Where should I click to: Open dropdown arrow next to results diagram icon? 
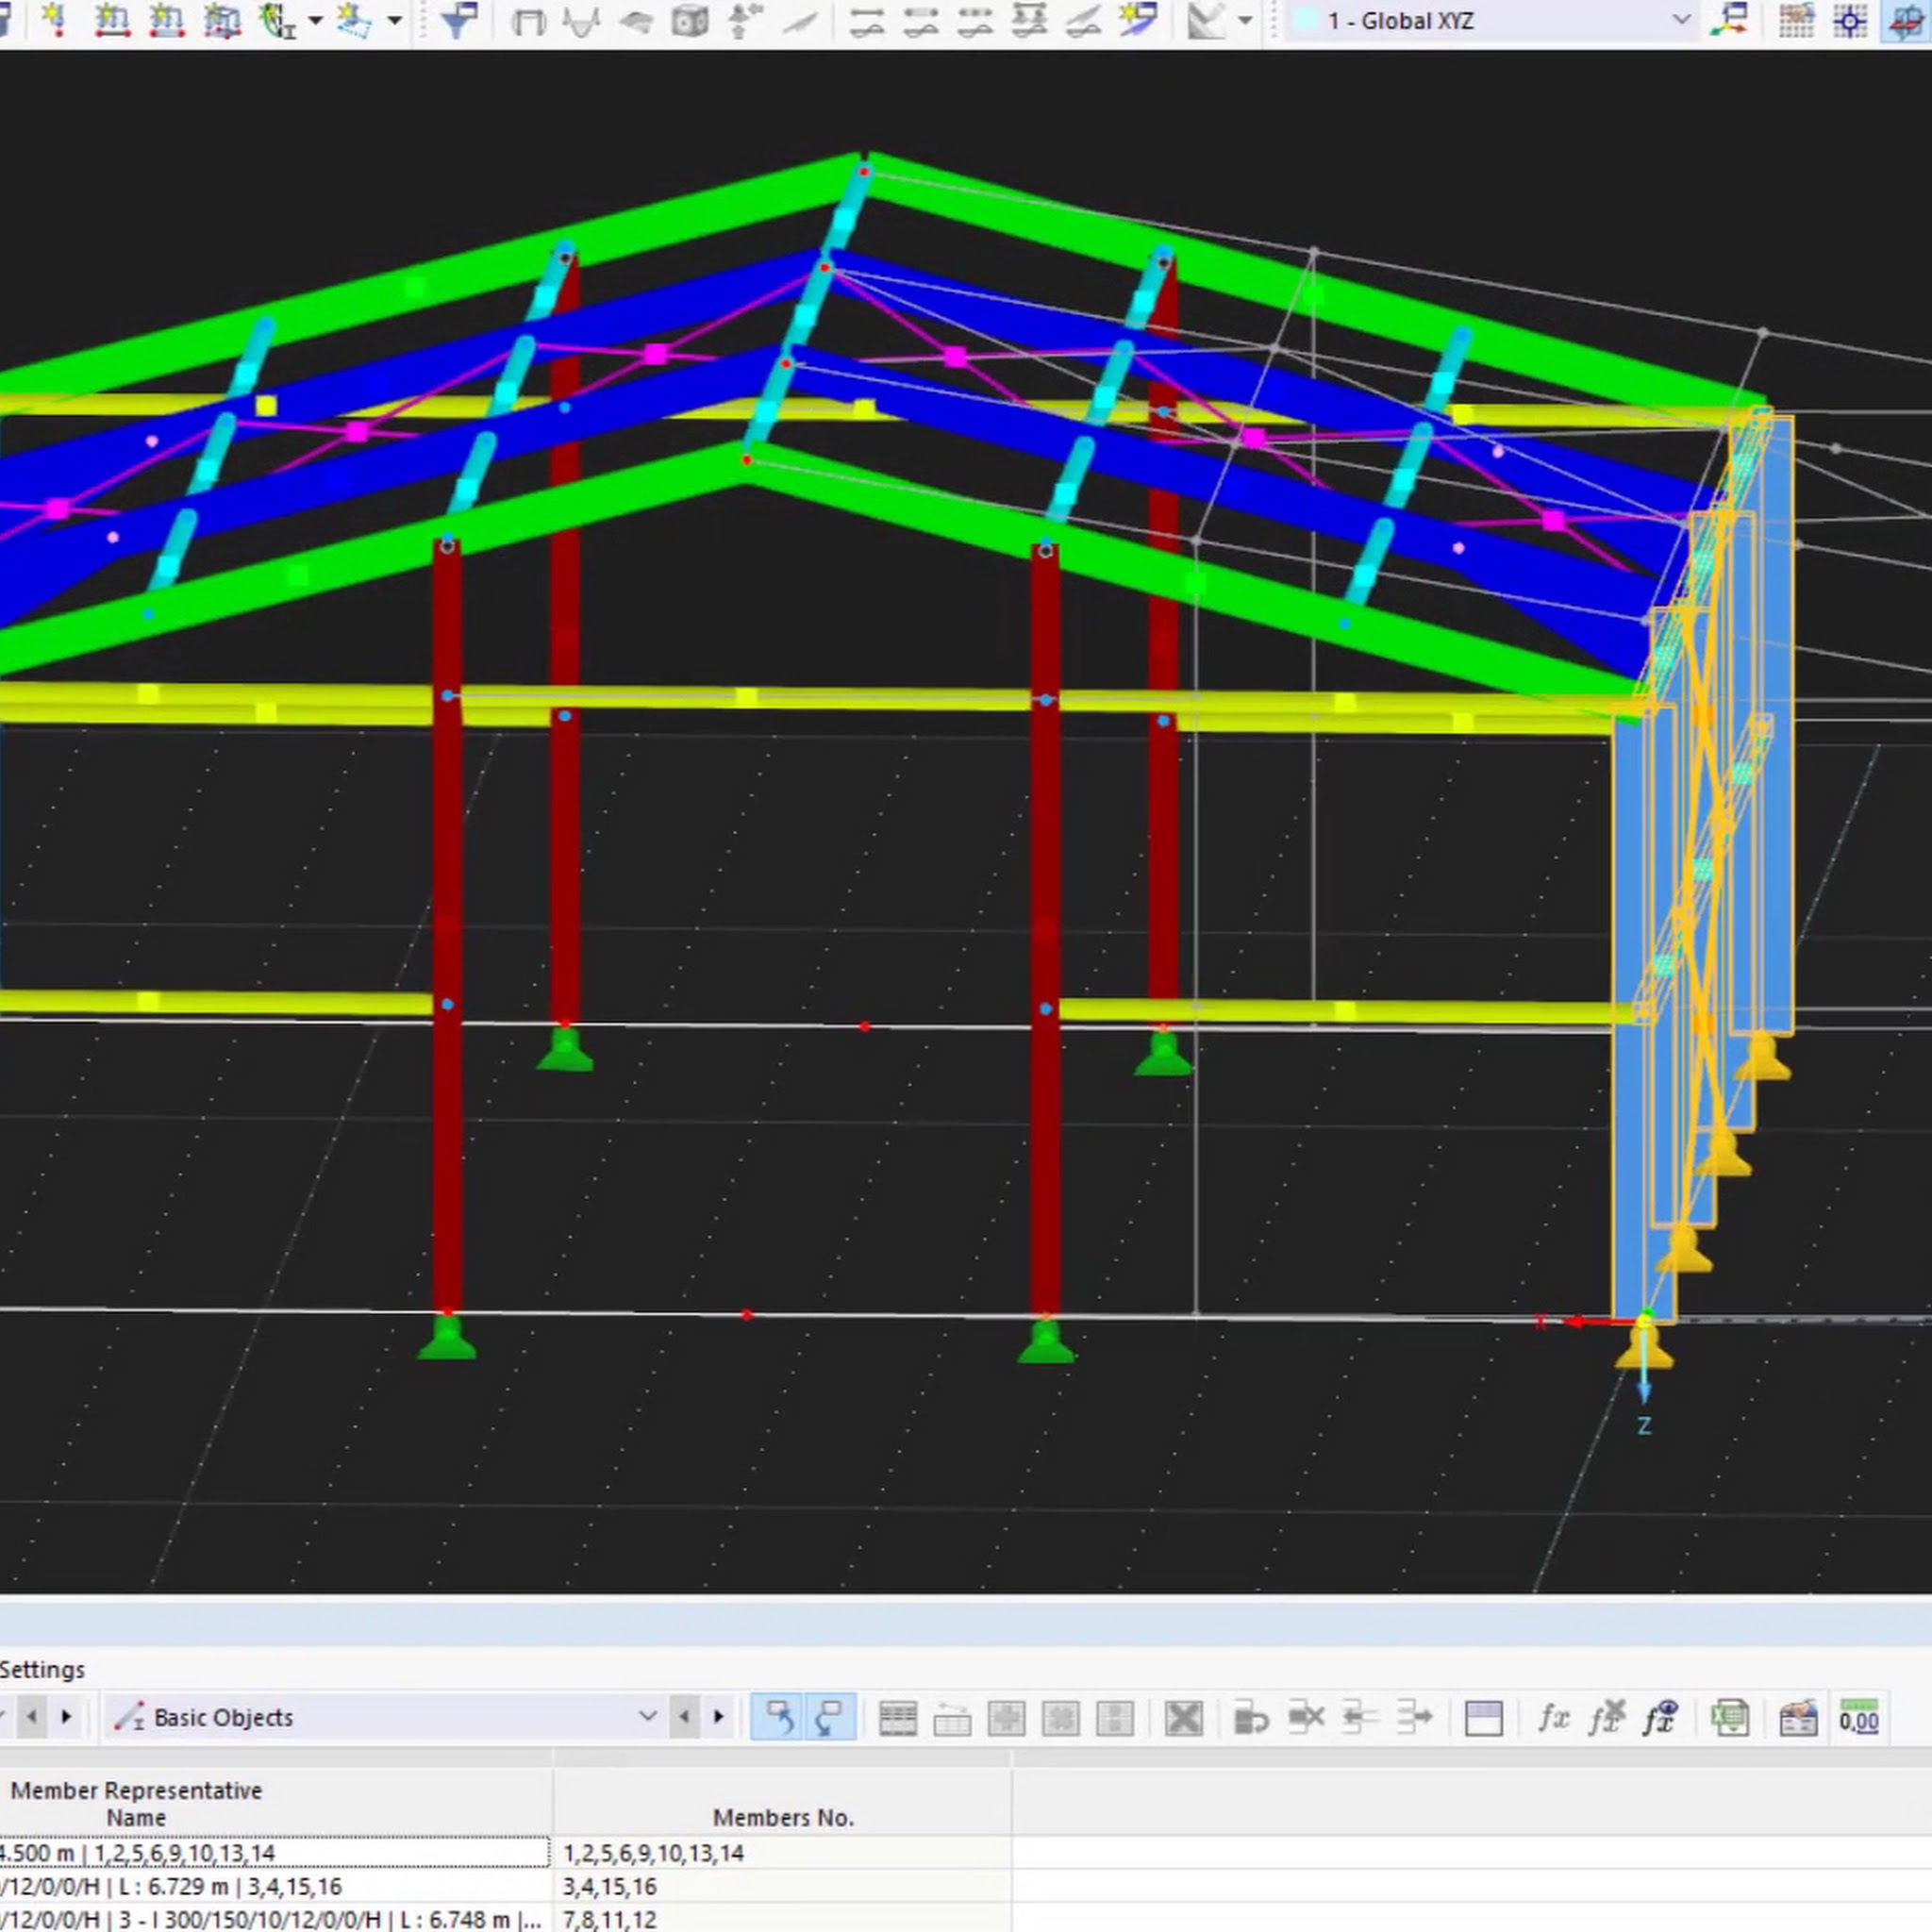tap(1245, 21)
